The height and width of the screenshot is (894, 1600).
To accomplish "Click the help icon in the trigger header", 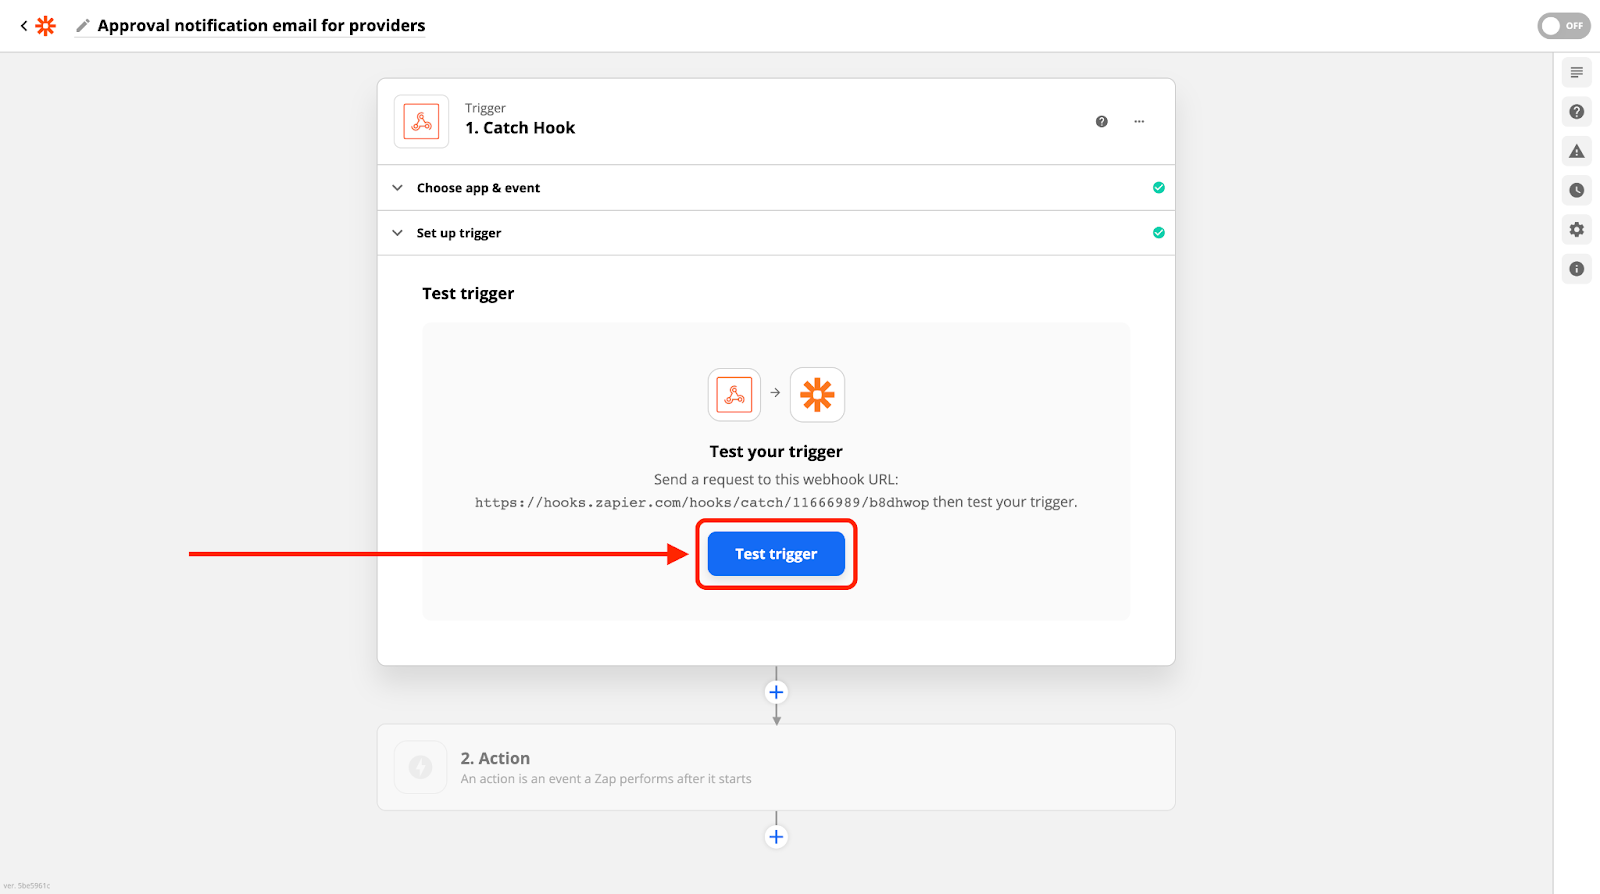I will (x=1102, y=122).
